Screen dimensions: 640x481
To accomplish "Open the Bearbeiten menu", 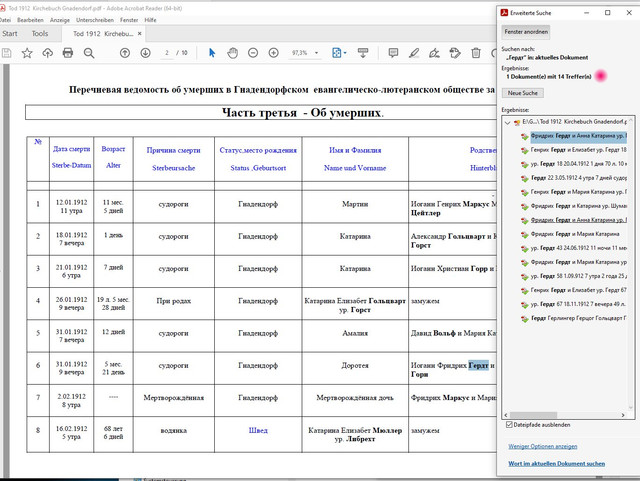I will [30, 20].
